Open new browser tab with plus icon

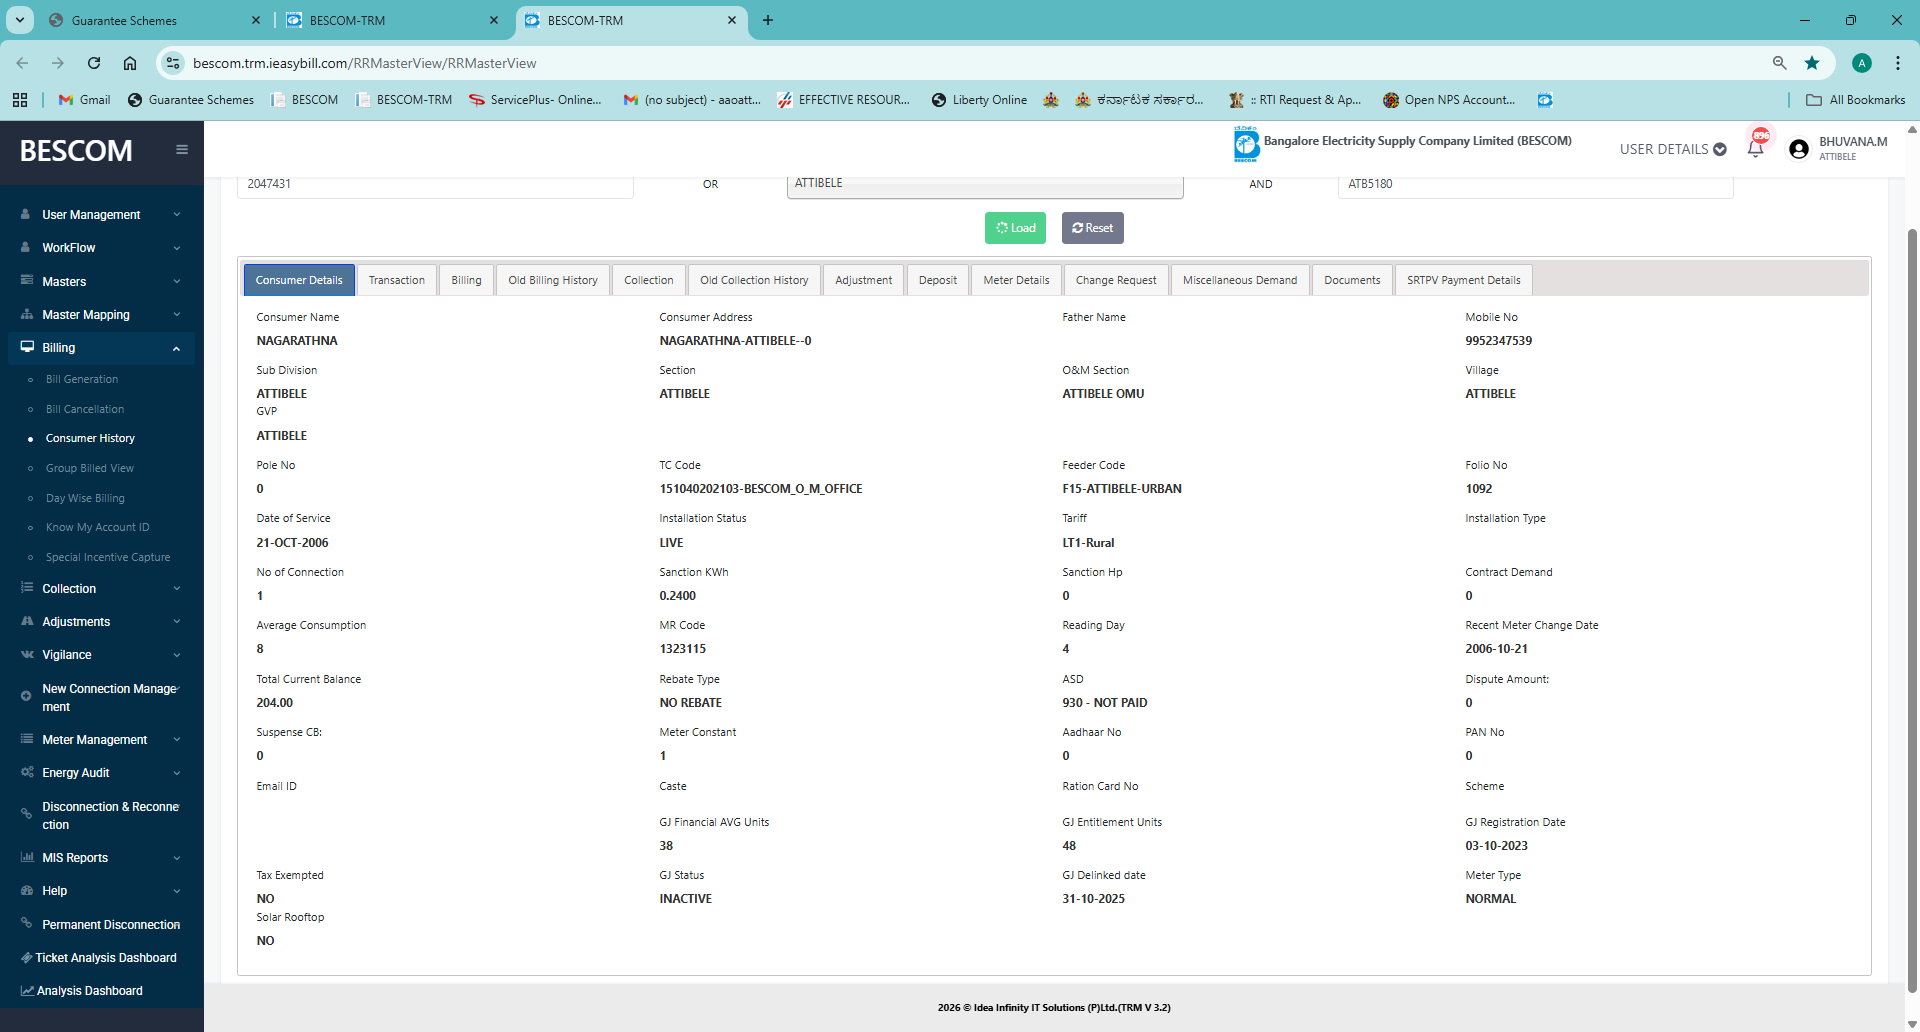(768, 20)
